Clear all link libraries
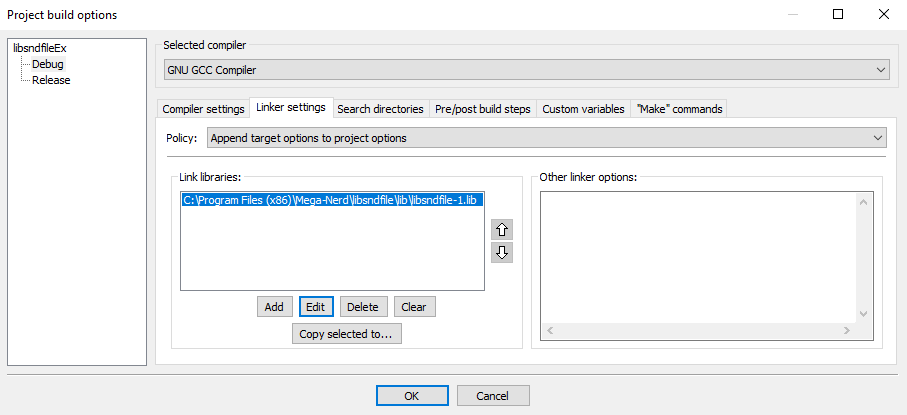907x415 pixels. (414, 307)
